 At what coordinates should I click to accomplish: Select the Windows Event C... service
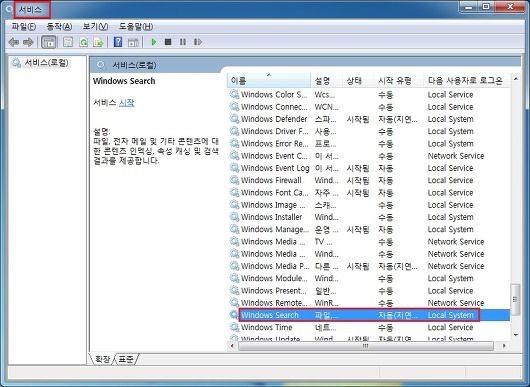pyautogui.click(x=274, y=156)
